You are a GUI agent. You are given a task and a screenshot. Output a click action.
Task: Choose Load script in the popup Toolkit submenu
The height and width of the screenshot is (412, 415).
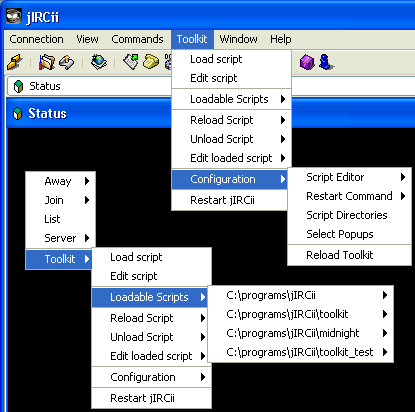pyautogui.click(x=152, y=257)
